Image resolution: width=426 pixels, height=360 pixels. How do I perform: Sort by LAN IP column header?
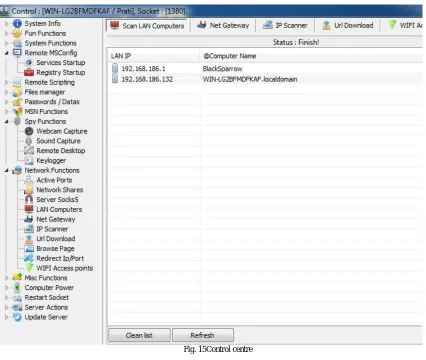(154, 56)
